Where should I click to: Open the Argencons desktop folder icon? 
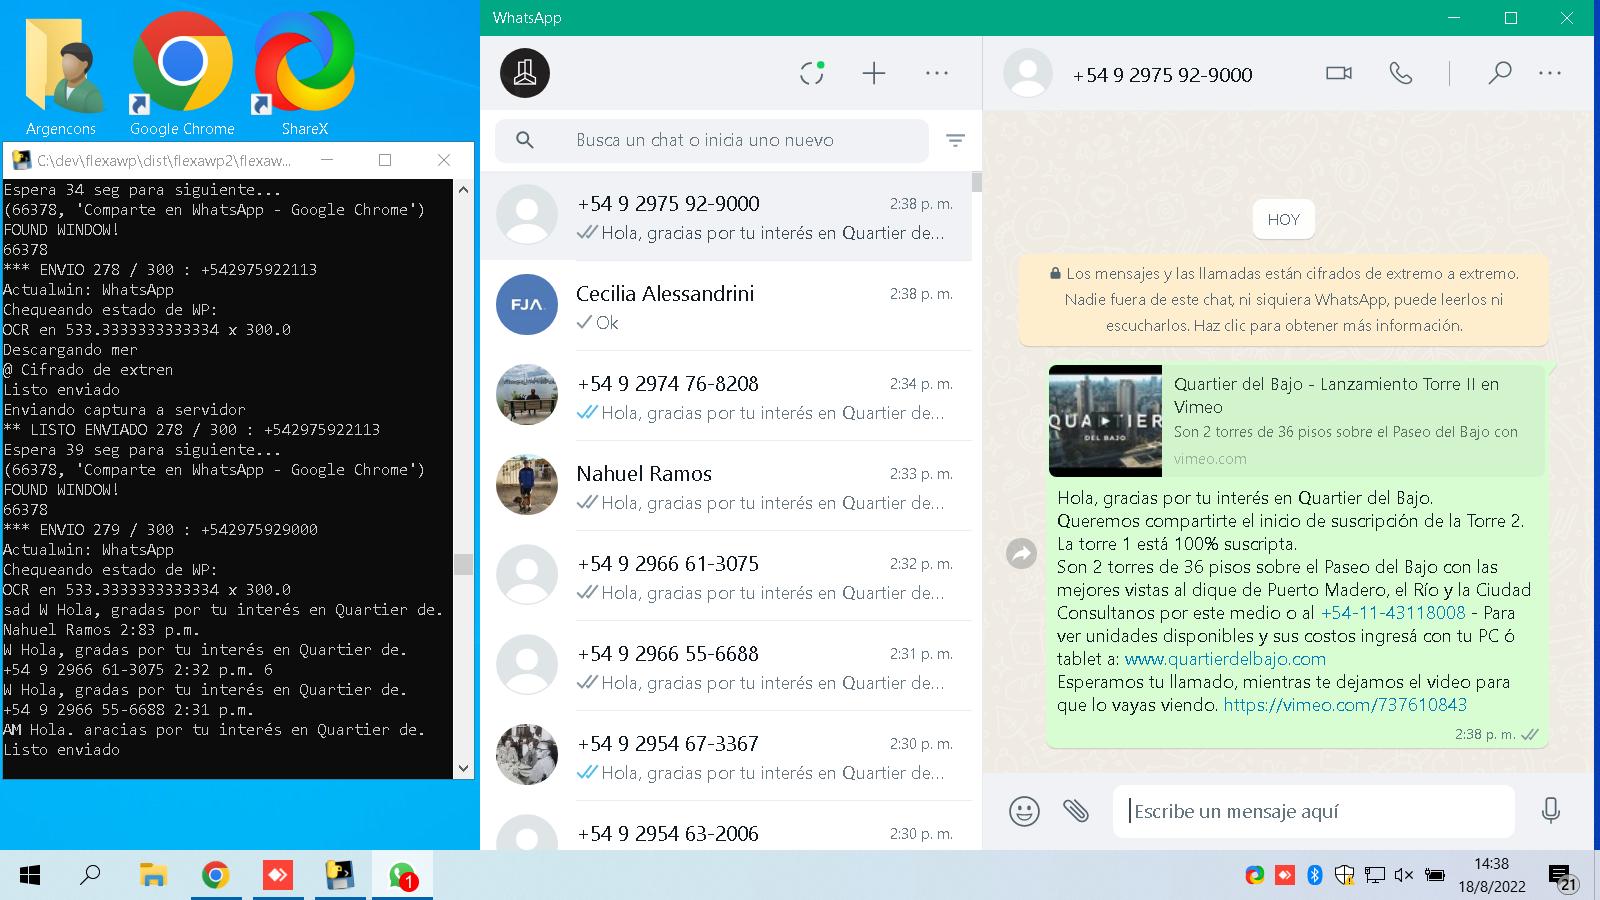coord(62,73)
